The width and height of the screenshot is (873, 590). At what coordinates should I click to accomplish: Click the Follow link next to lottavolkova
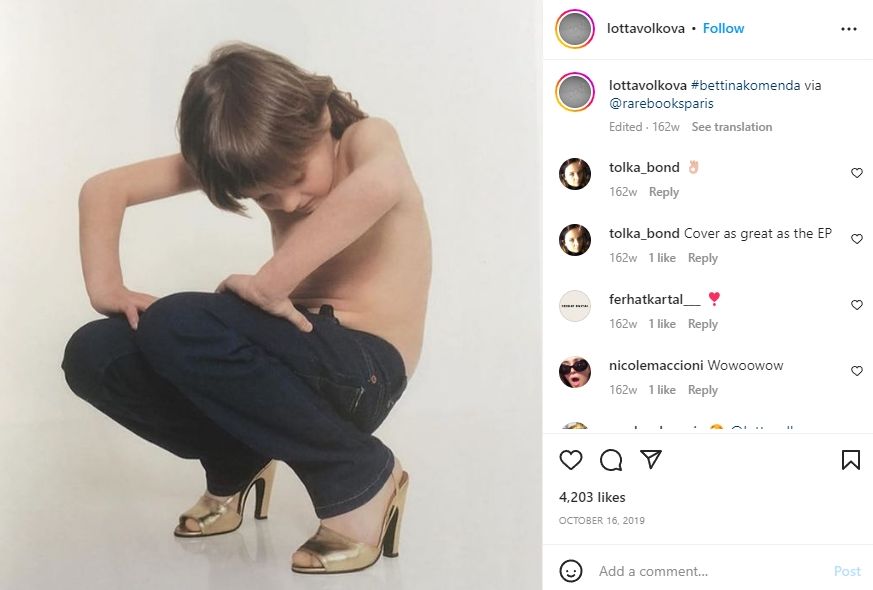click(723, 29)
